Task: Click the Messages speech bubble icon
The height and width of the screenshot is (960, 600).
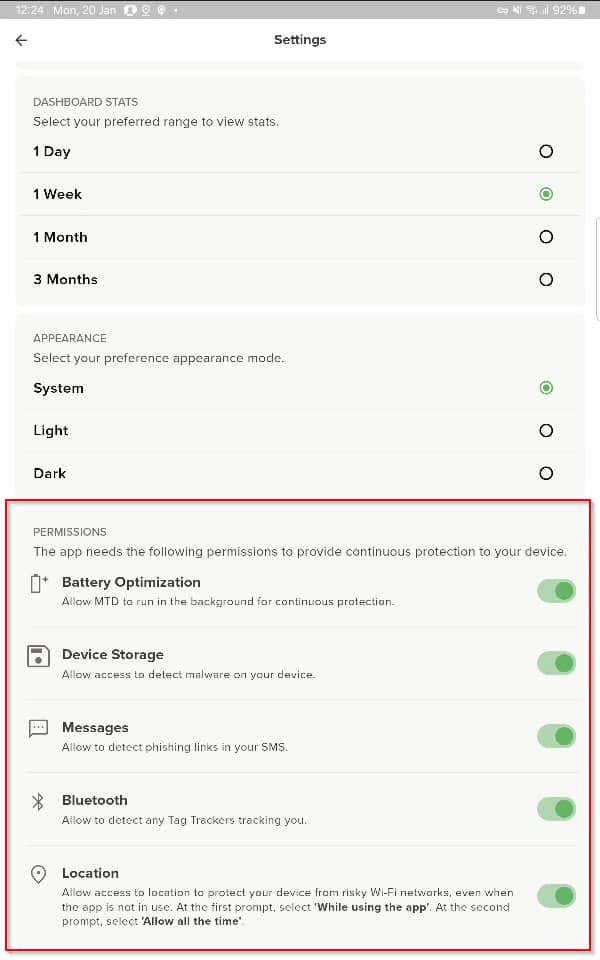Action: 39,729
